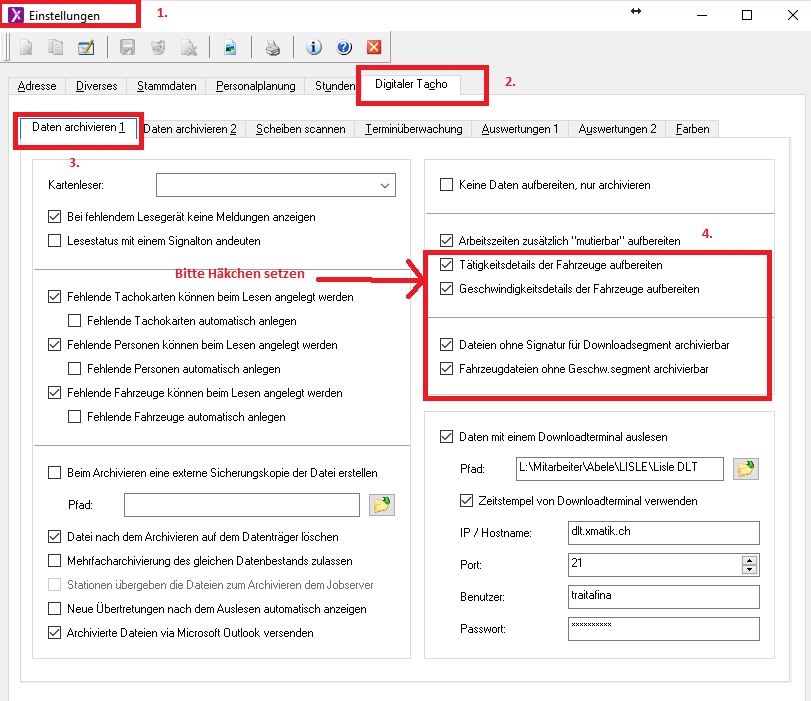811x701 pixels.
Task: Check Lesestatus mit einem Signalton andeuten
Action: pyautogui.click(x=55, y=240)
